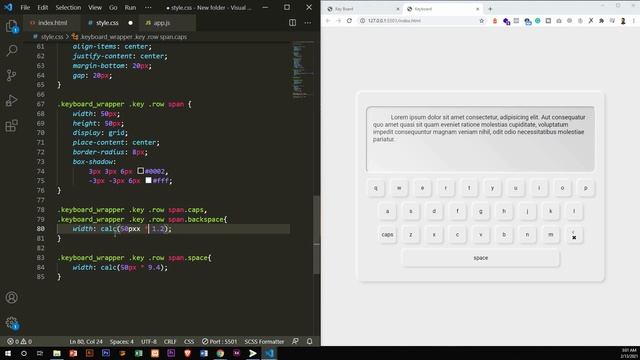Image resolution: width=640 pixels, height=360 pixels.
Task: Click the on-screen q key
Action: 376,188
